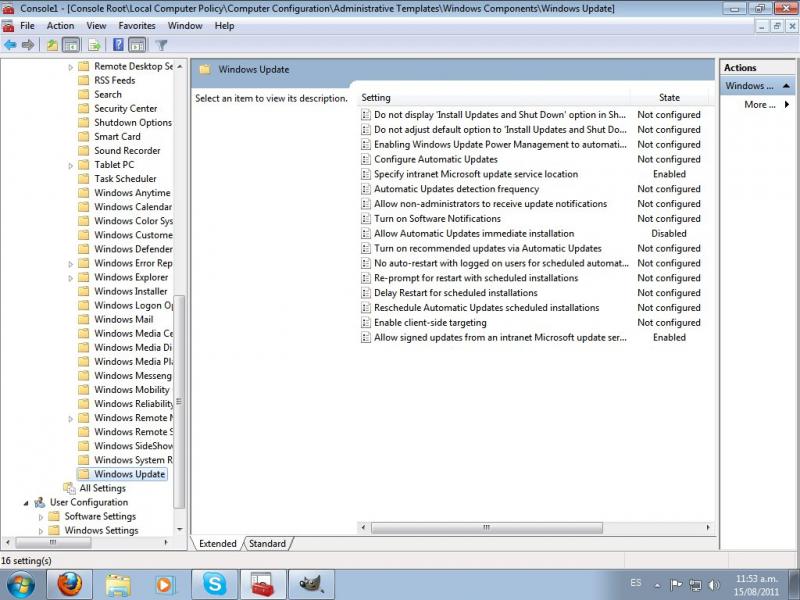Open the Windows Start menu orb

[x=20, y=585]
